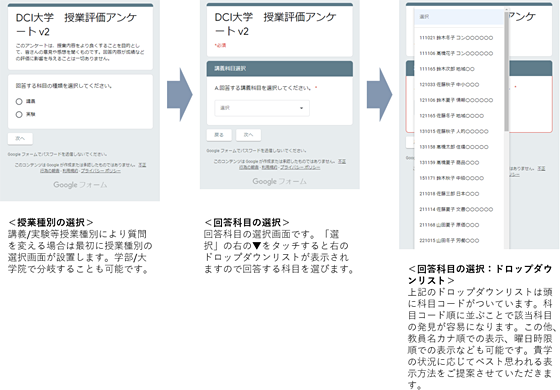Open プライバシーポリシー link on the 講義/実験 form page

[x=100, y=171]
